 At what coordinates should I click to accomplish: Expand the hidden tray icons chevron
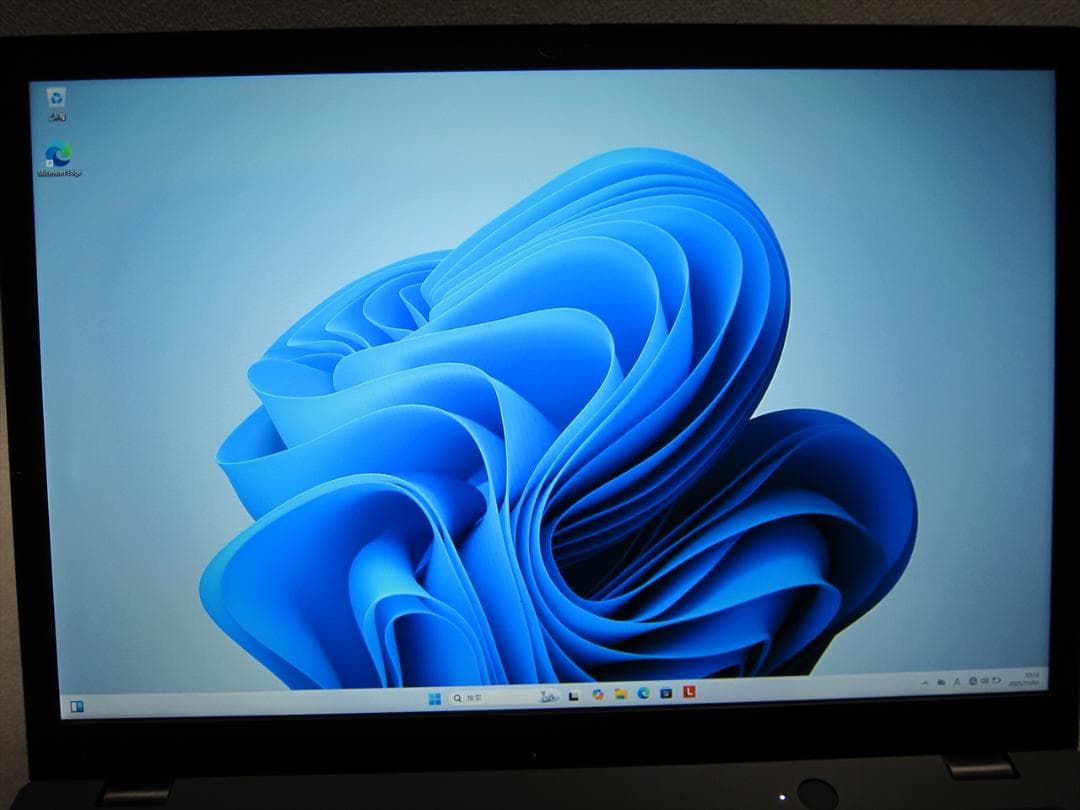pos(925,682)
